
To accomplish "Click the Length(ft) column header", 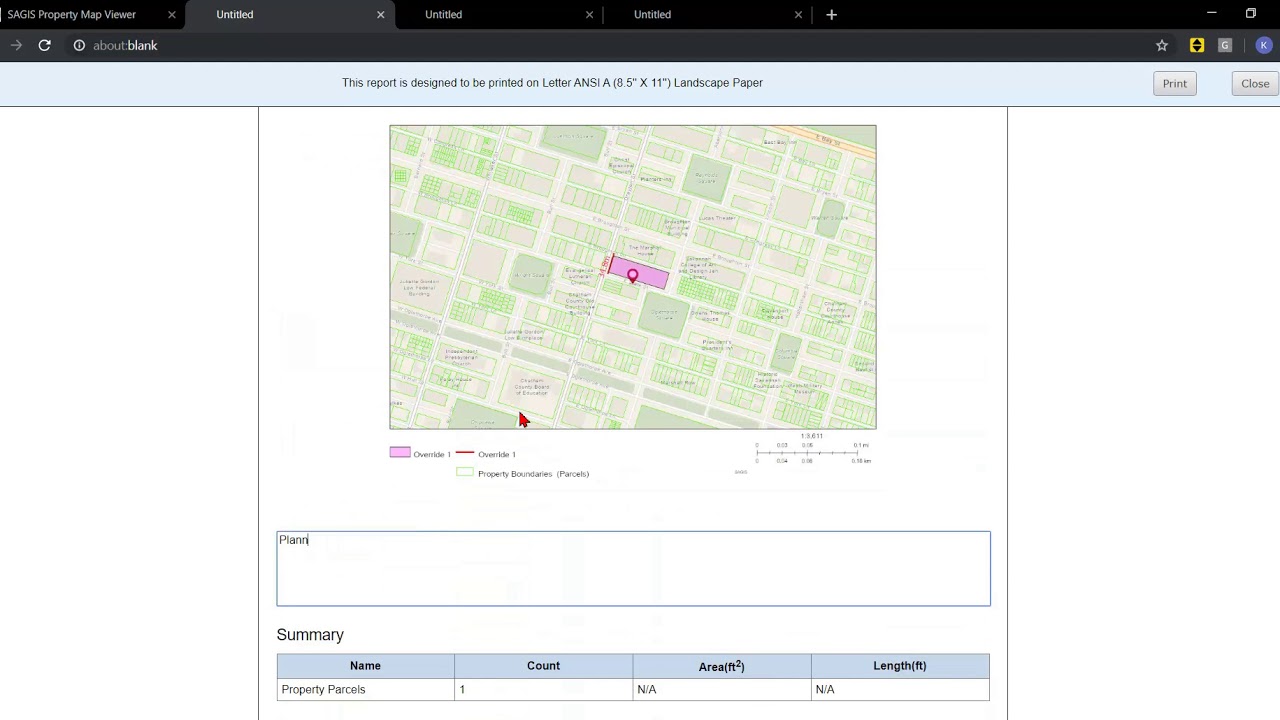I will (x=900, y=666).
